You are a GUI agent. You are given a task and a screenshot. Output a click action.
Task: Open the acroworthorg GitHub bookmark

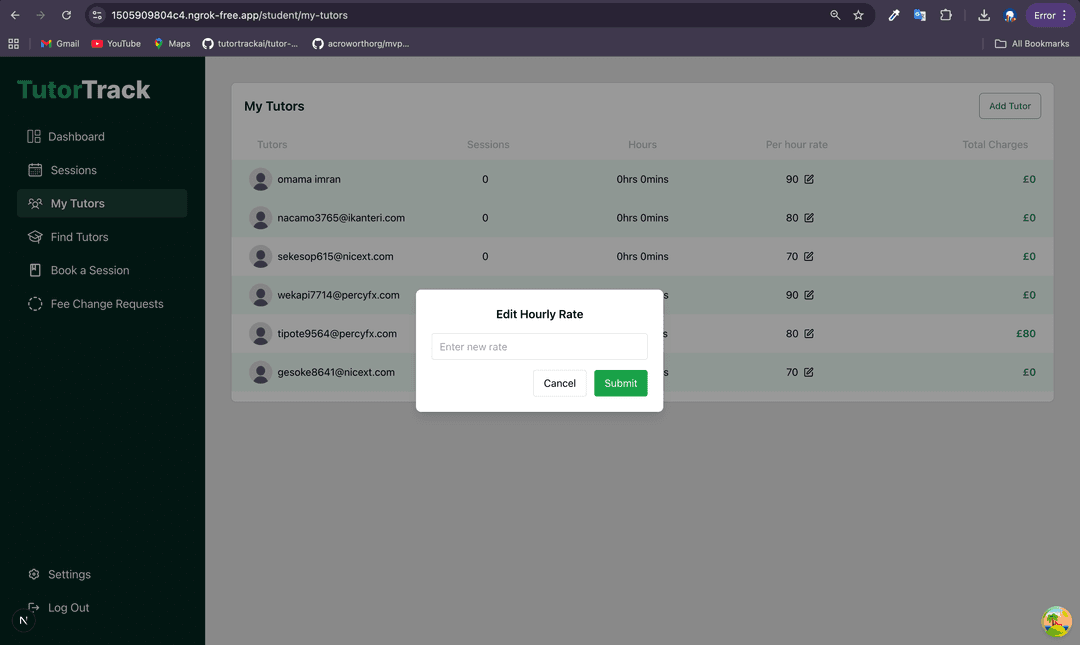point(361,43)
